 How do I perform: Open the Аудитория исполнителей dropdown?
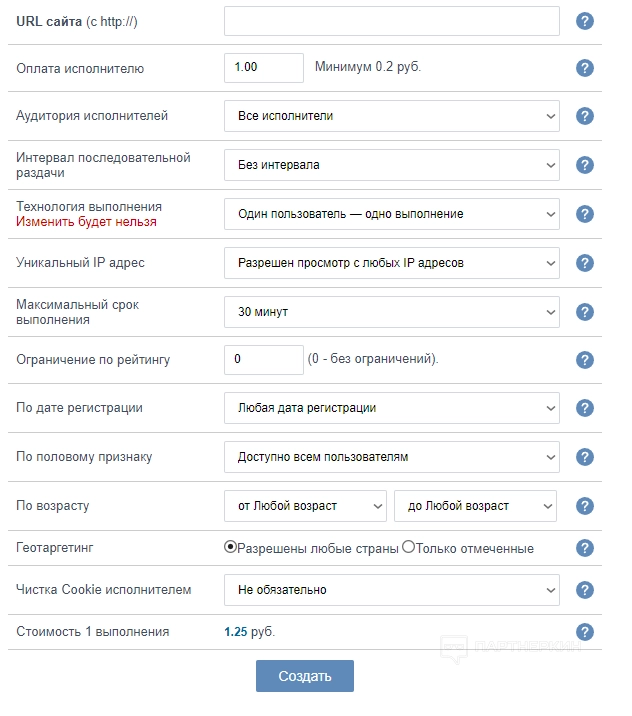(x=391, y=116)
